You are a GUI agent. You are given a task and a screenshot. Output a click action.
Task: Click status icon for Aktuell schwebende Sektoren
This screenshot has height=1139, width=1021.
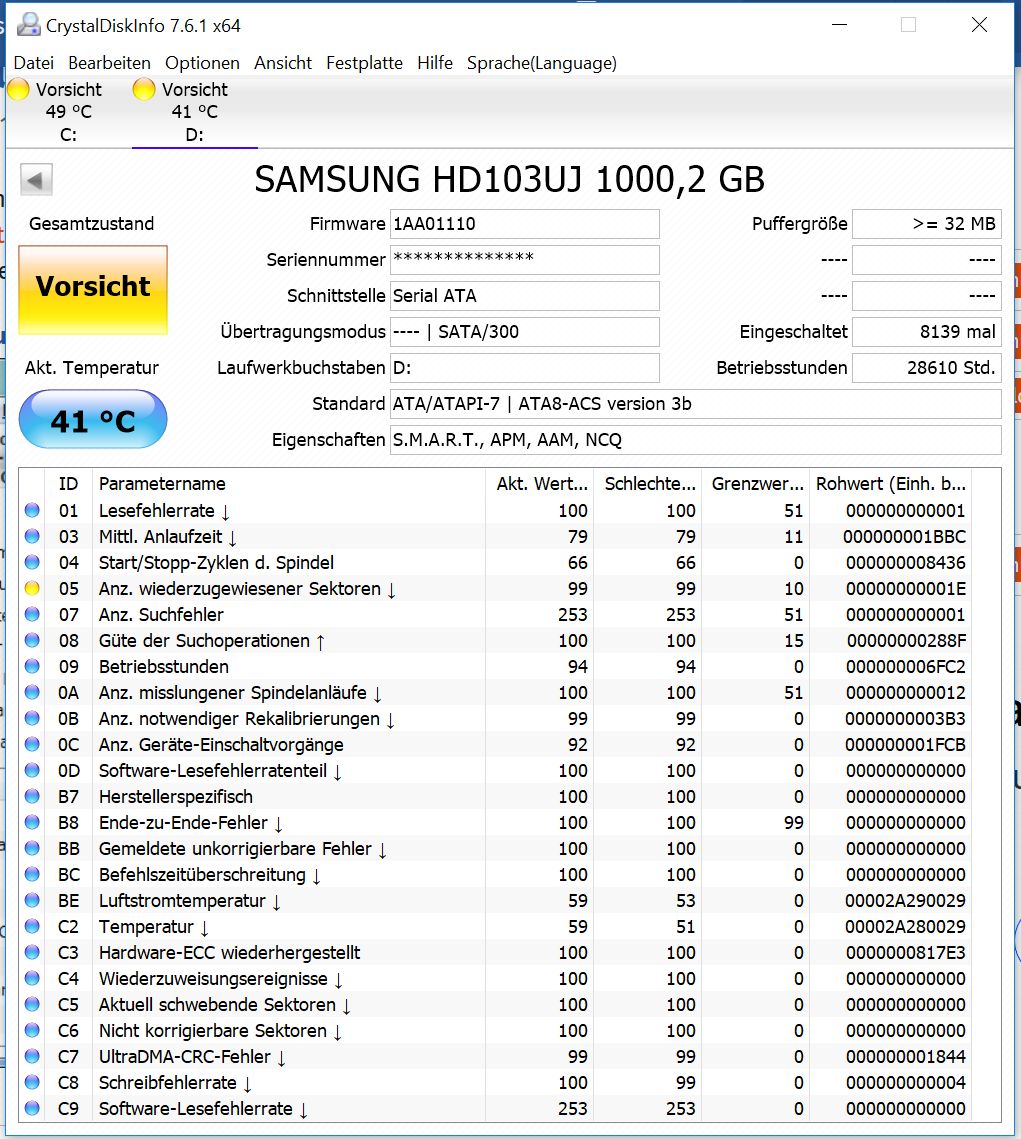pyautogui.click(x=32, y=1005)
